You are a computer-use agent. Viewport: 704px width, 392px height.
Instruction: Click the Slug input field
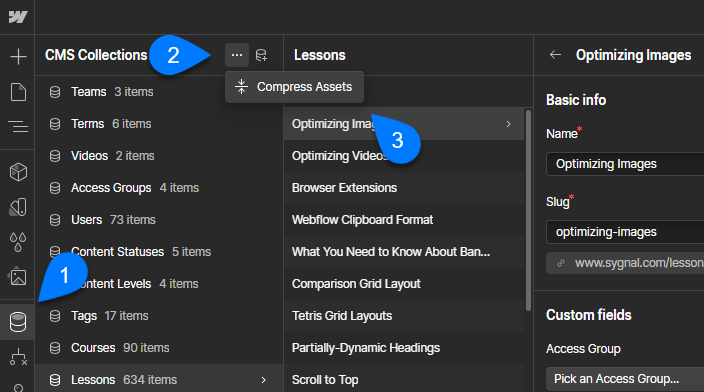coord(625,232)
